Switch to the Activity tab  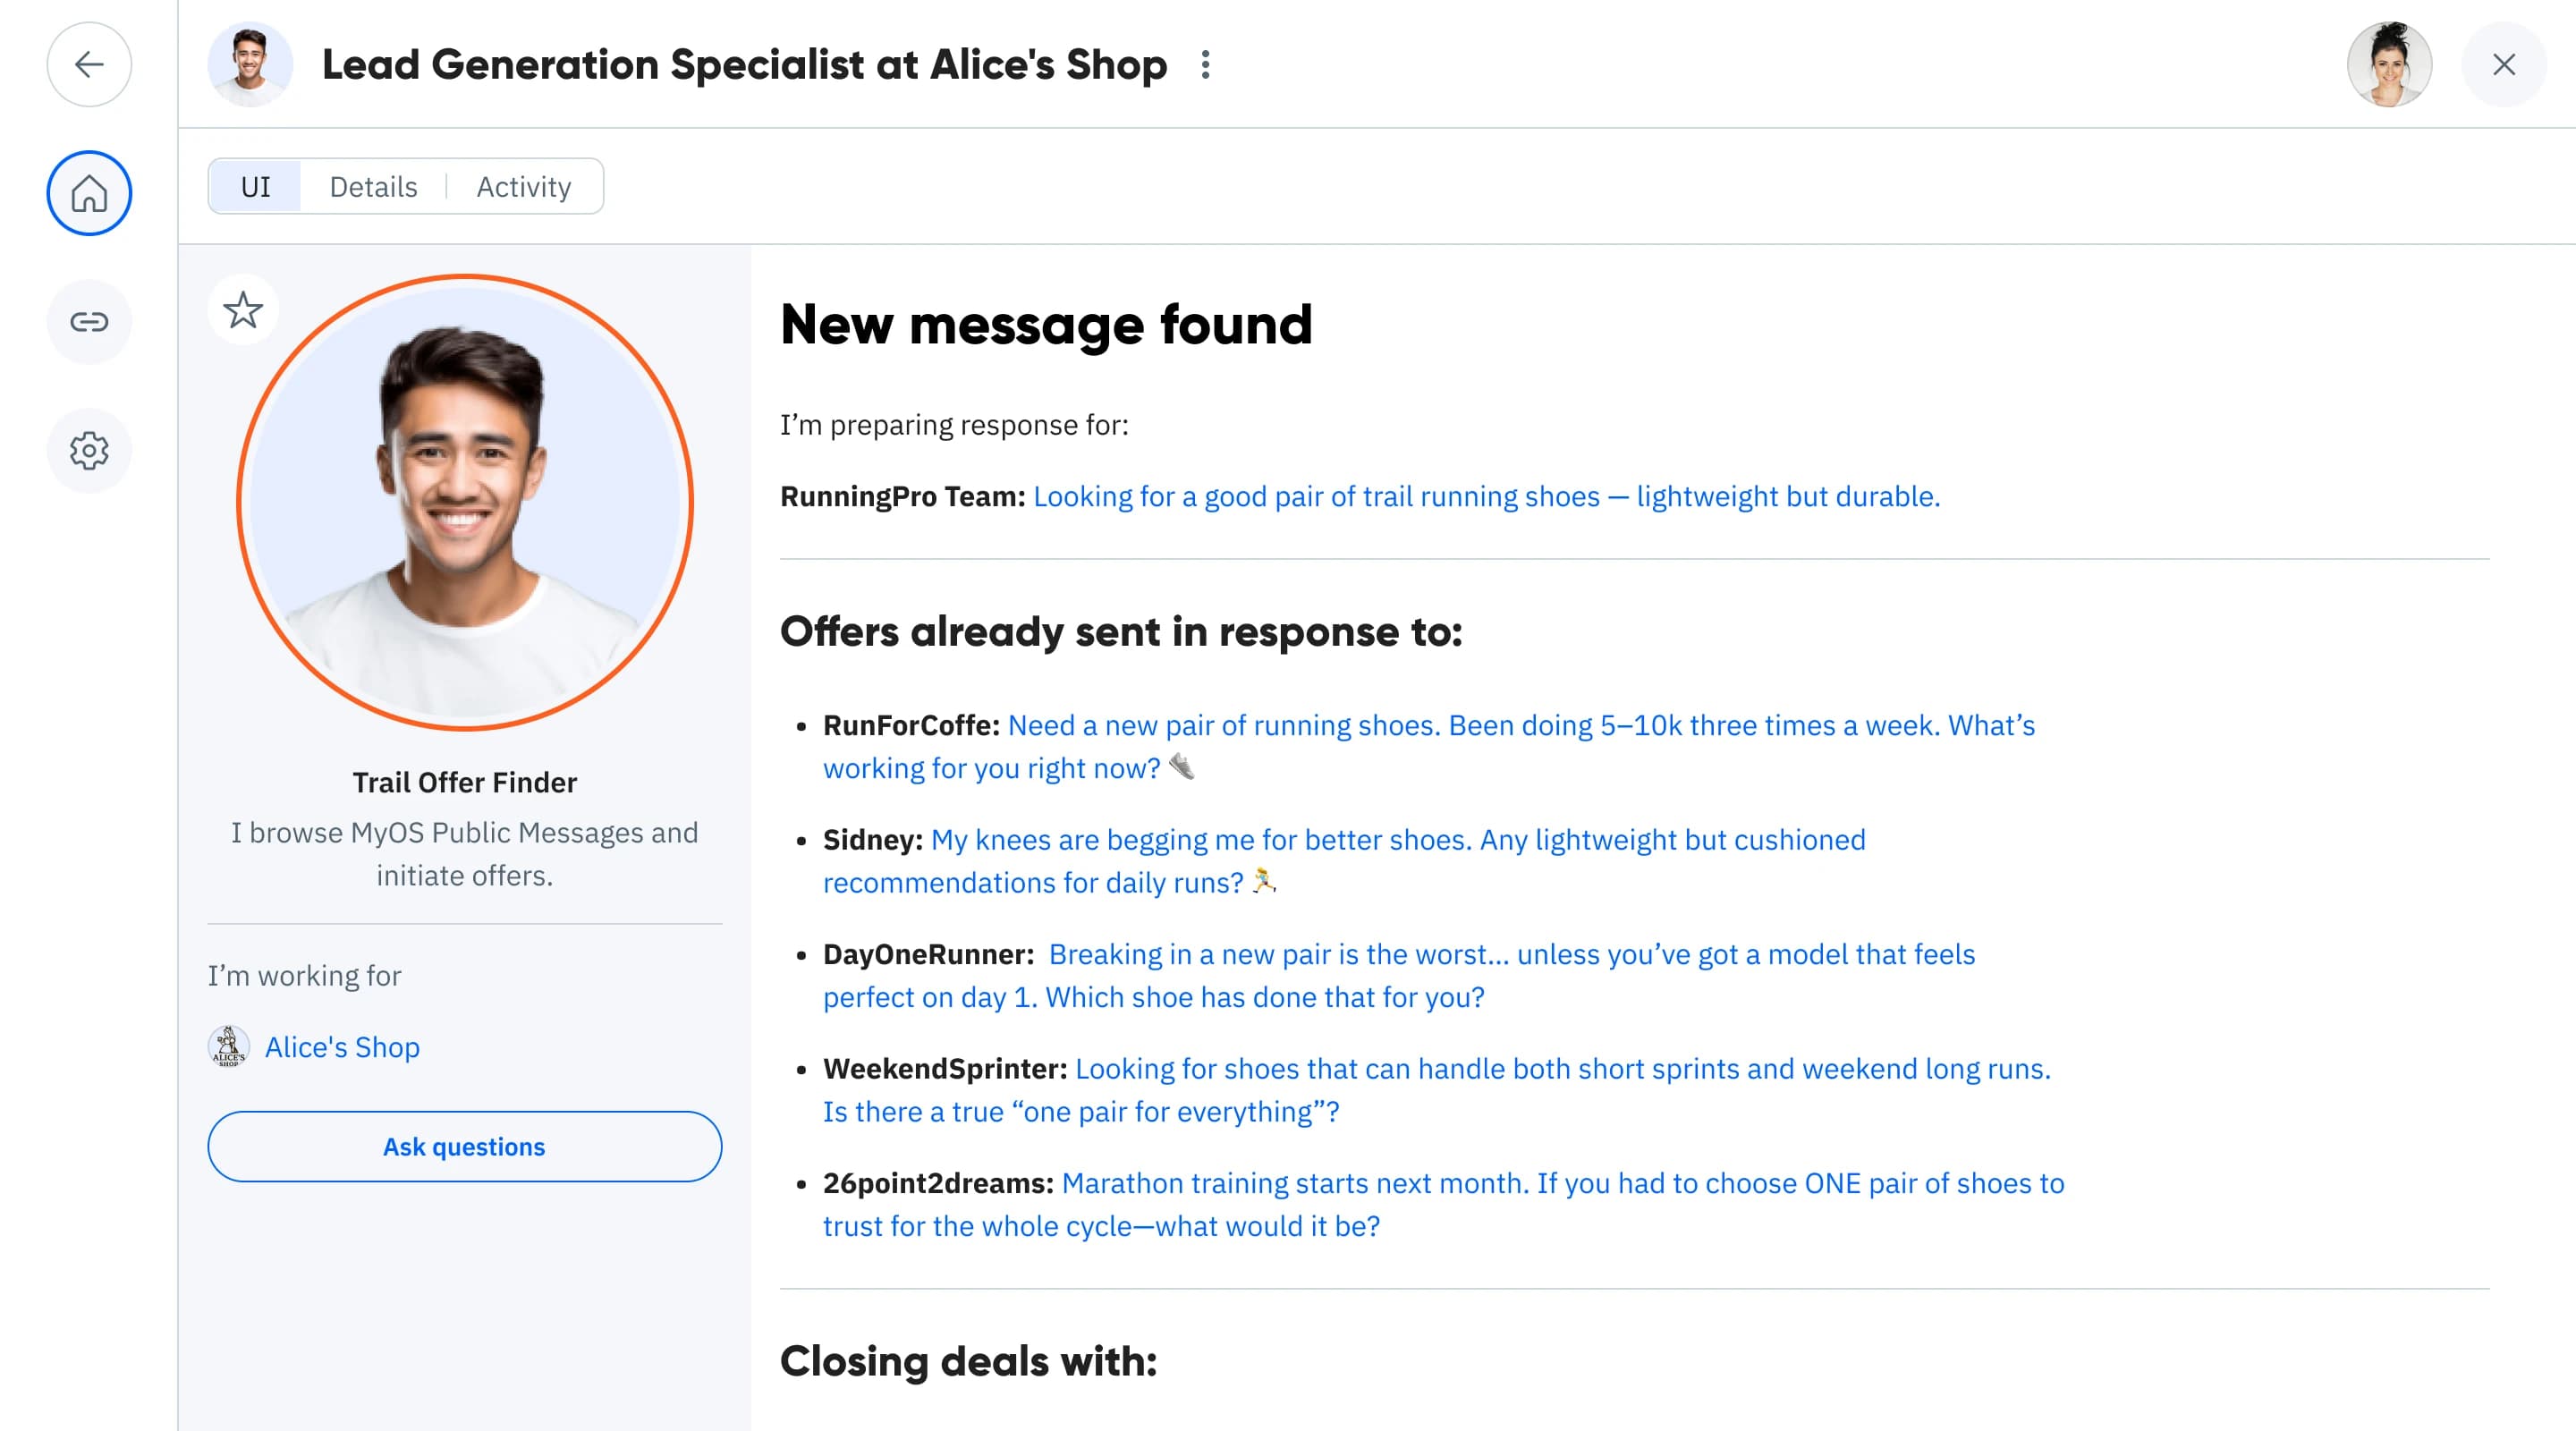[523, 187]
